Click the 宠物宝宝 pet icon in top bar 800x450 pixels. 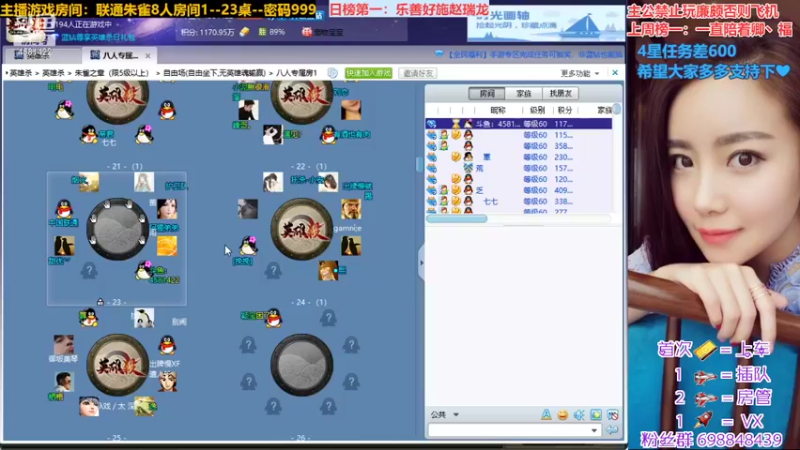[323, 32]
